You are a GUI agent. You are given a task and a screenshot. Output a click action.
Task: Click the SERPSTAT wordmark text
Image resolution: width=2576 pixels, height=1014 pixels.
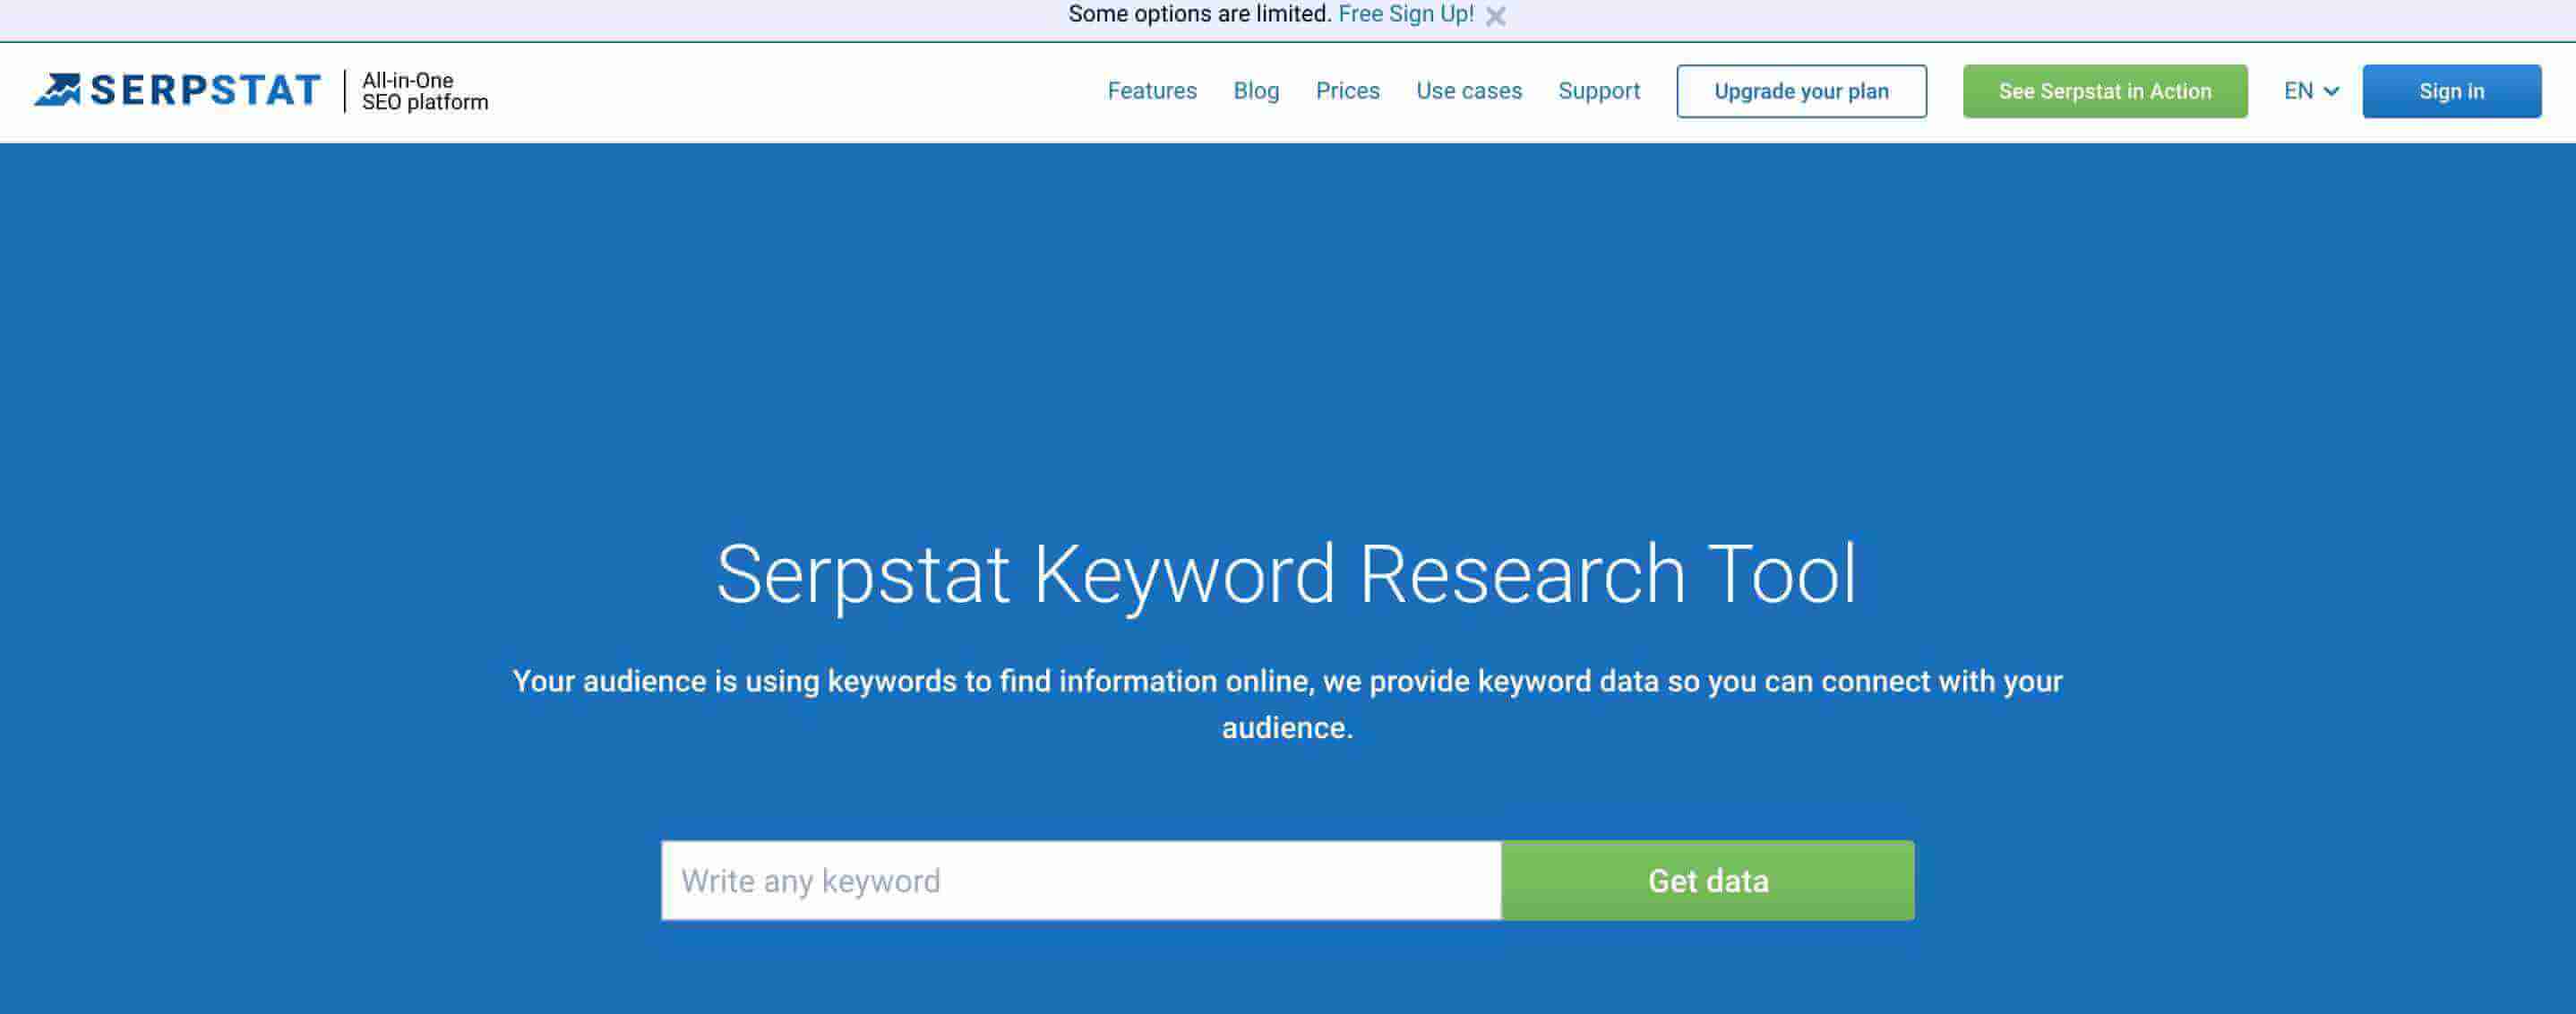(x=205, y=90)
